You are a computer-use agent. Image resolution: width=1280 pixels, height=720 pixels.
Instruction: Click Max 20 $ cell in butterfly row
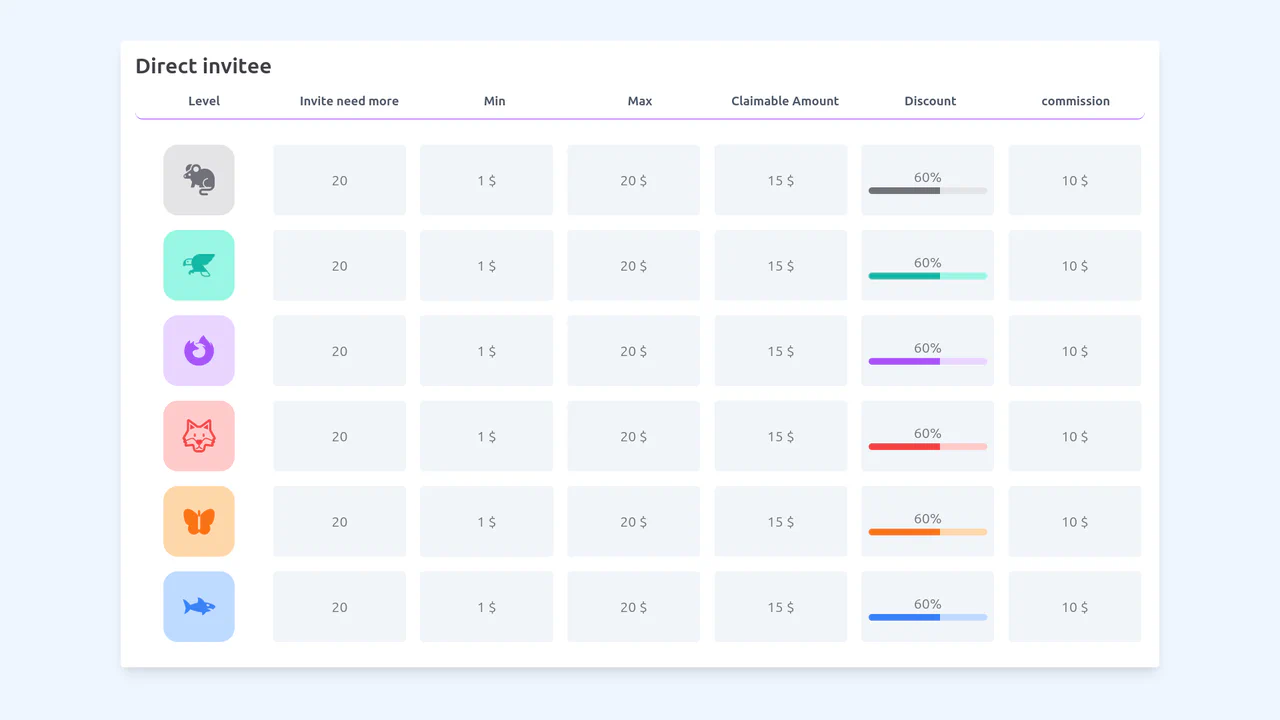click(x=634, y=521)
